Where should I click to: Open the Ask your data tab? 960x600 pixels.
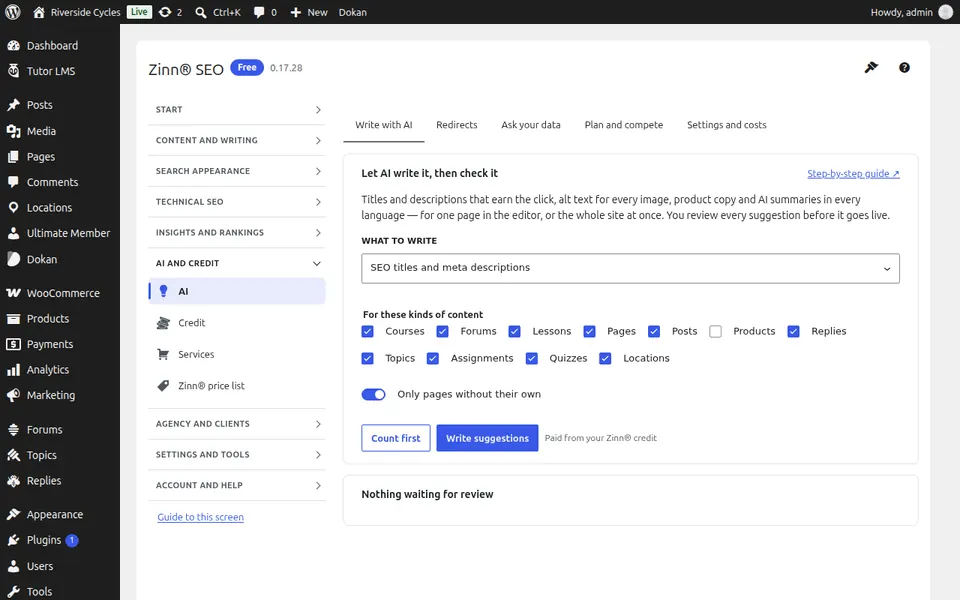click(x=531, y=125)
